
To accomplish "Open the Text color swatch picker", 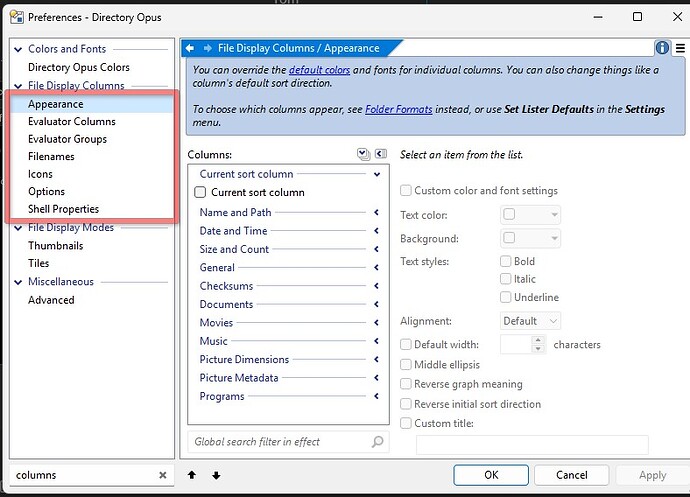I will tap(530, 214).
